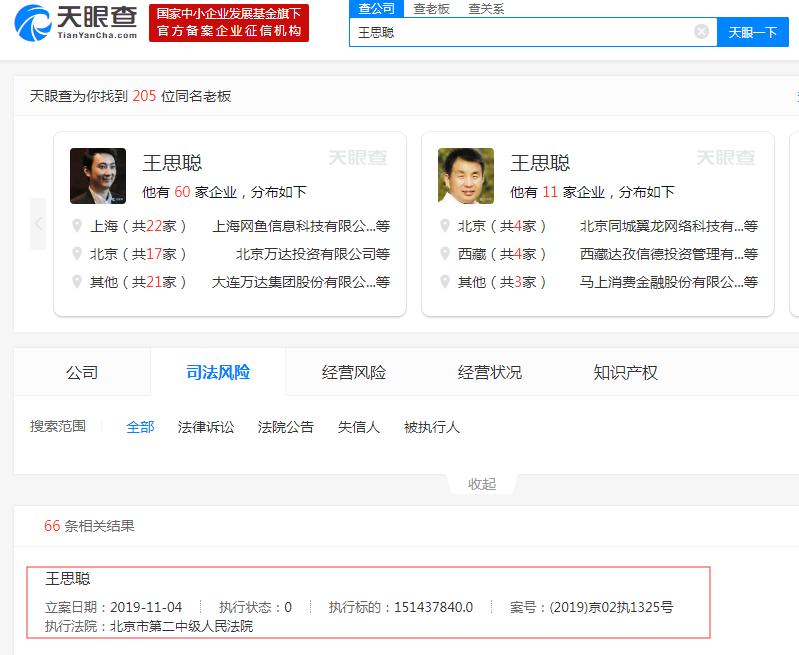Open 大连万达集团股份有限公司 link
Image resolution: width=799 pixels, height=655 pixels.
[x=301, y=282]
